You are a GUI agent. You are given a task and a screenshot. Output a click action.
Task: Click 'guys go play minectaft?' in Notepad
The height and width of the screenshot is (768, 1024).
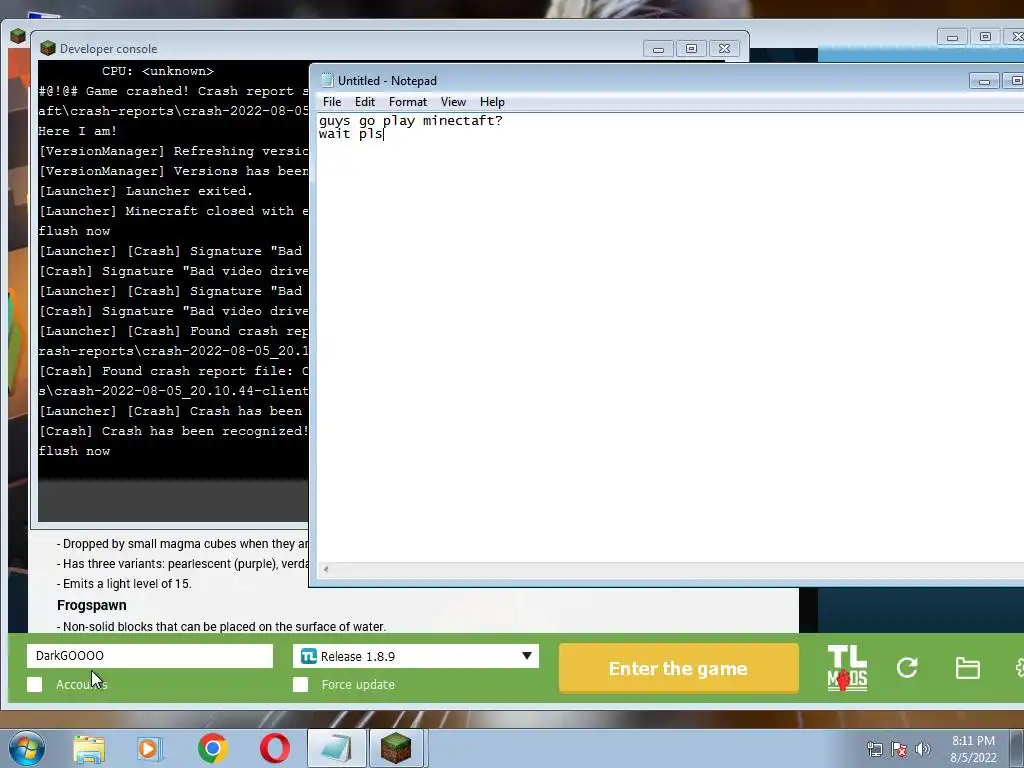411,121
